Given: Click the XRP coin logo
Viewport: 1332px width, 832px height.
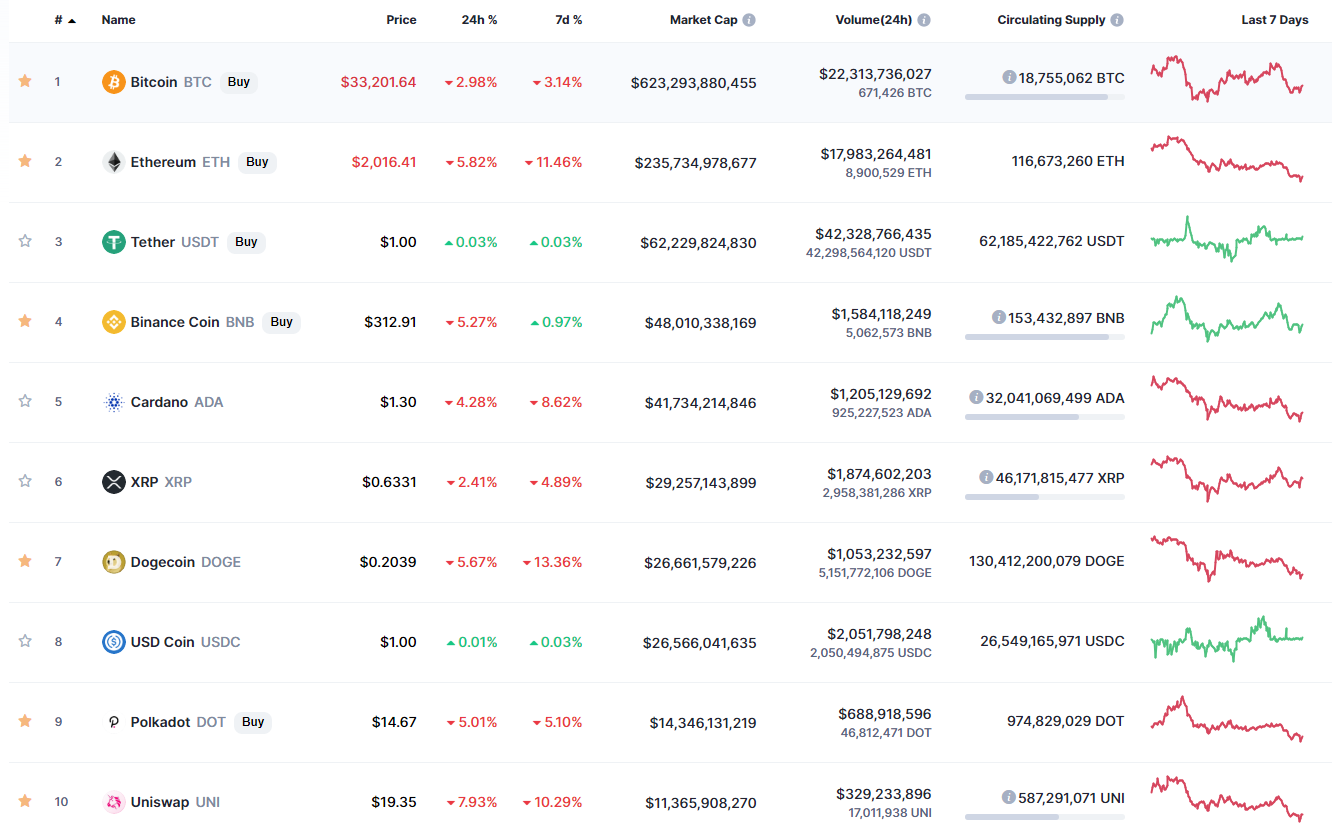Looking at the screenshot, I should coord(114,482).
